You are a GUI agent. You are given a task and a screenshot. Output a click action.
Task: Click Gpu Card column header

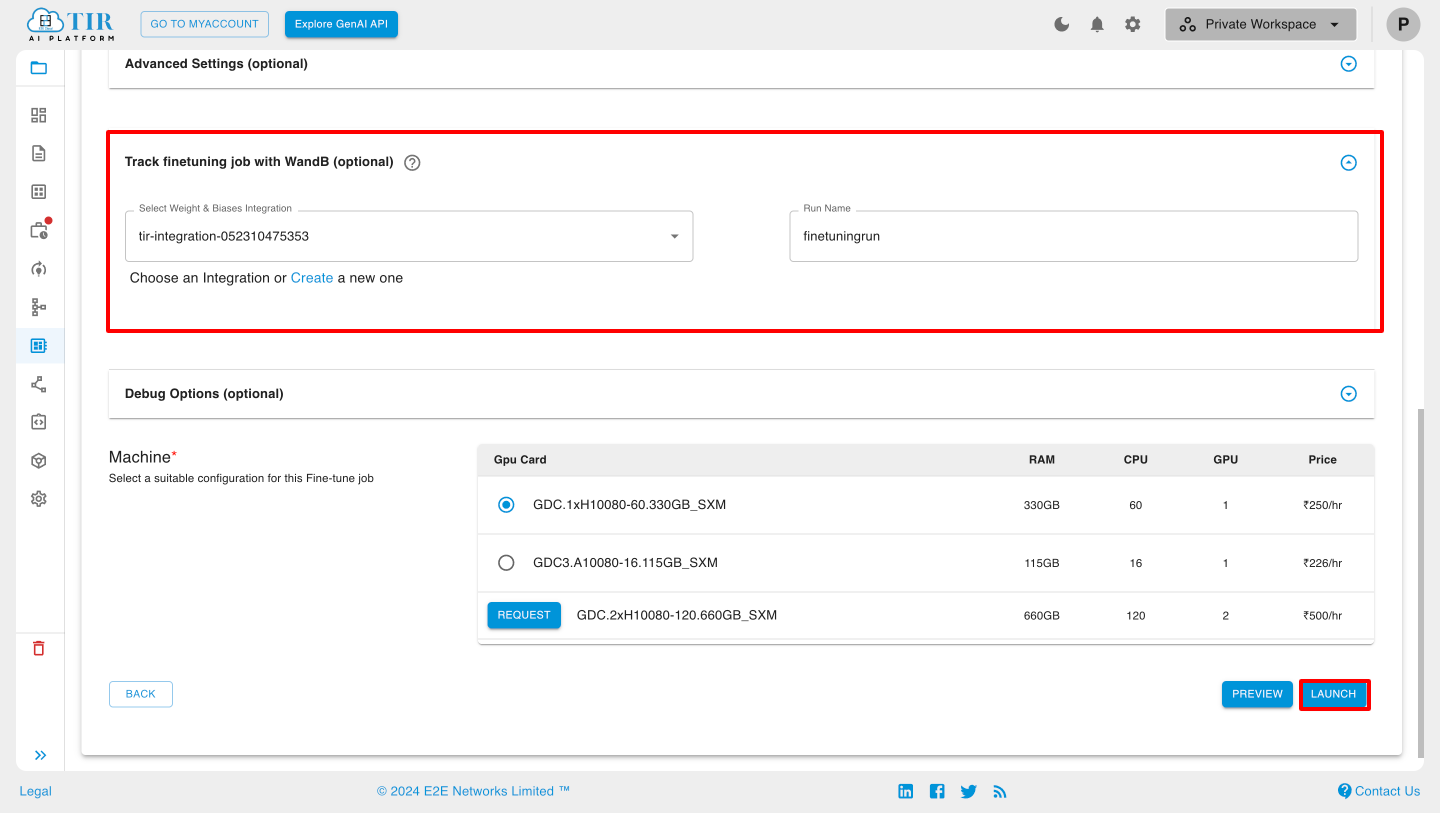520,460
